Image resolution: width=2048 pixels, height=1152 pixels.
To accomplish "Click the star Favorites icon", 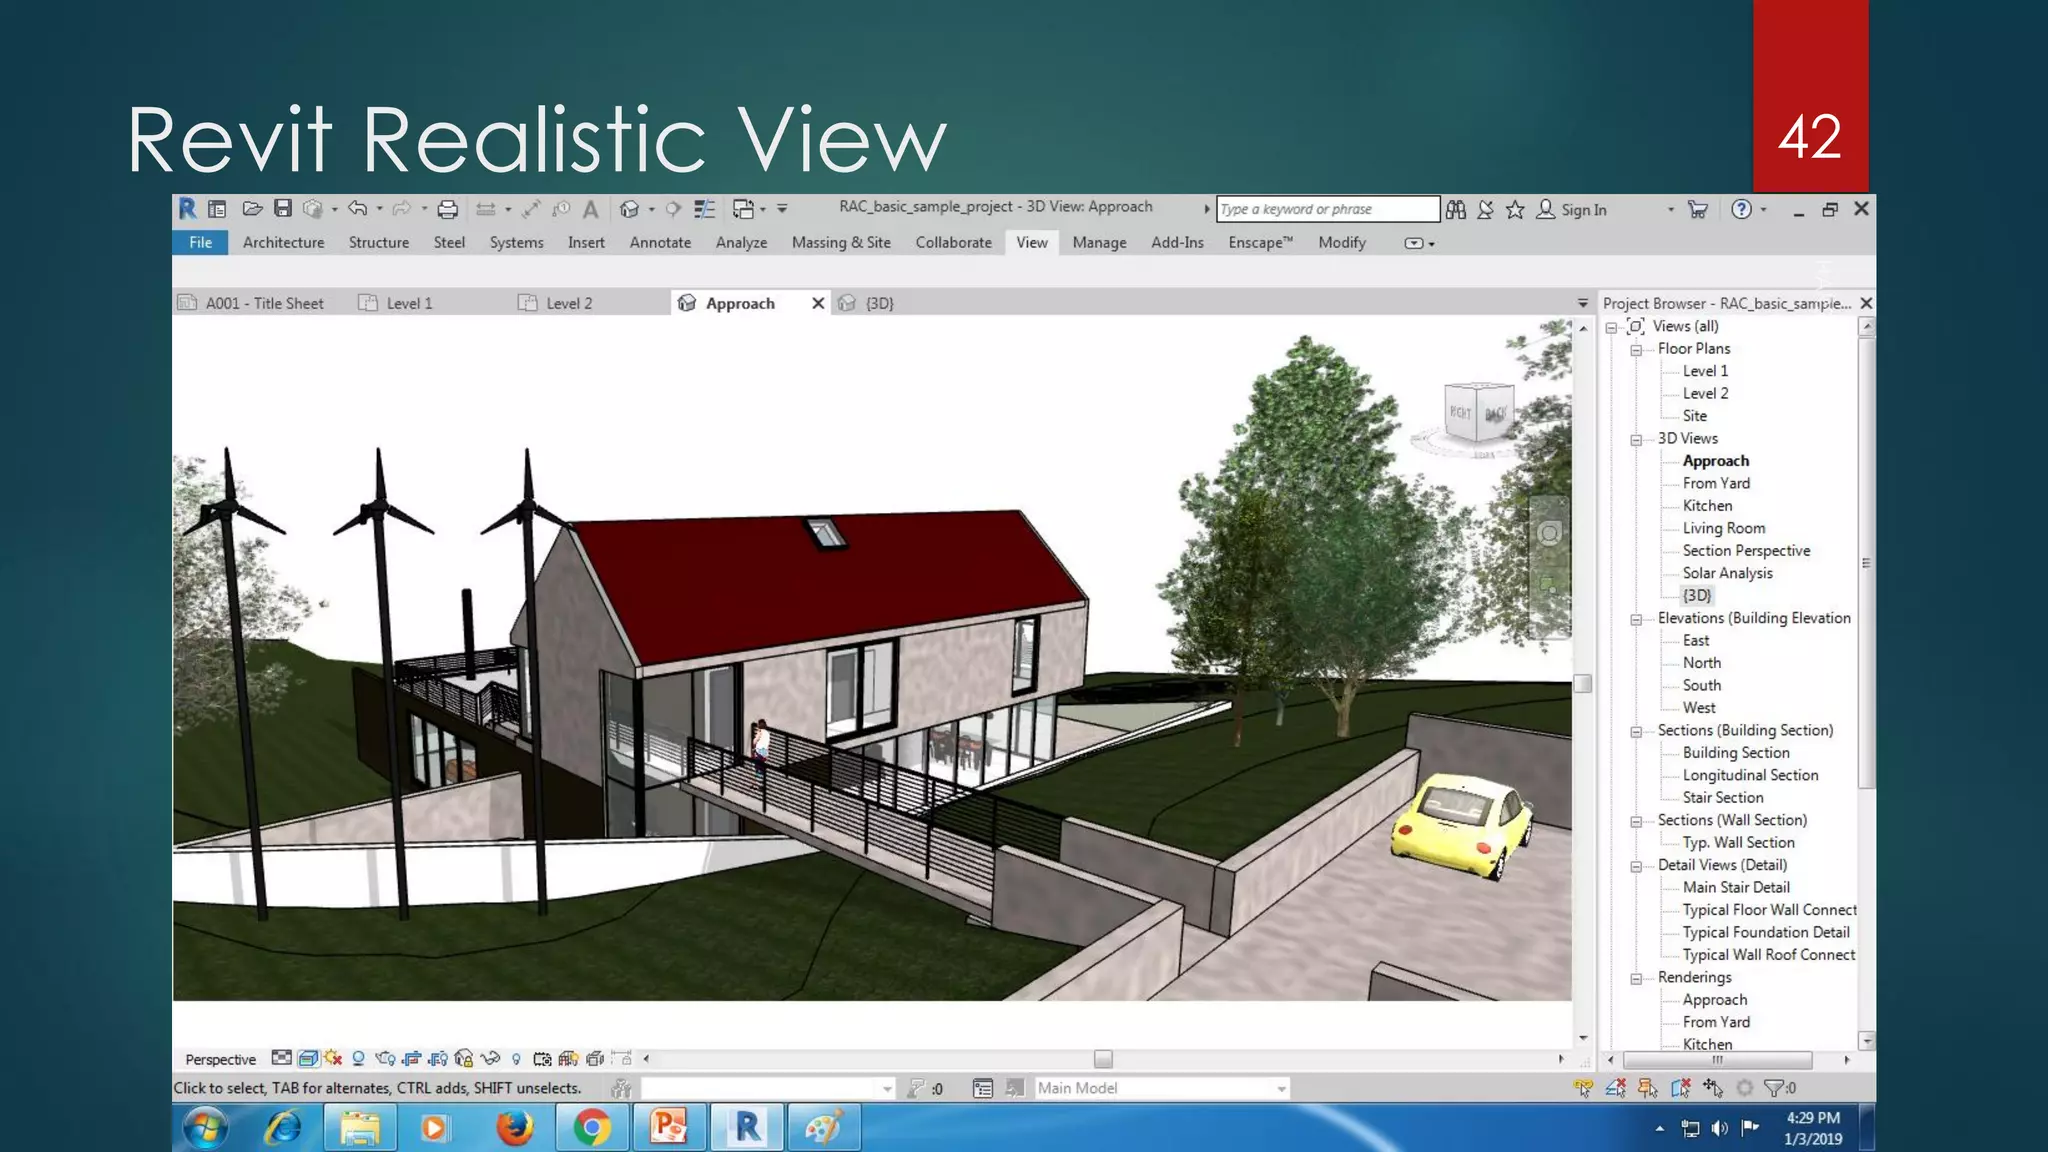I will [1515, 209].
